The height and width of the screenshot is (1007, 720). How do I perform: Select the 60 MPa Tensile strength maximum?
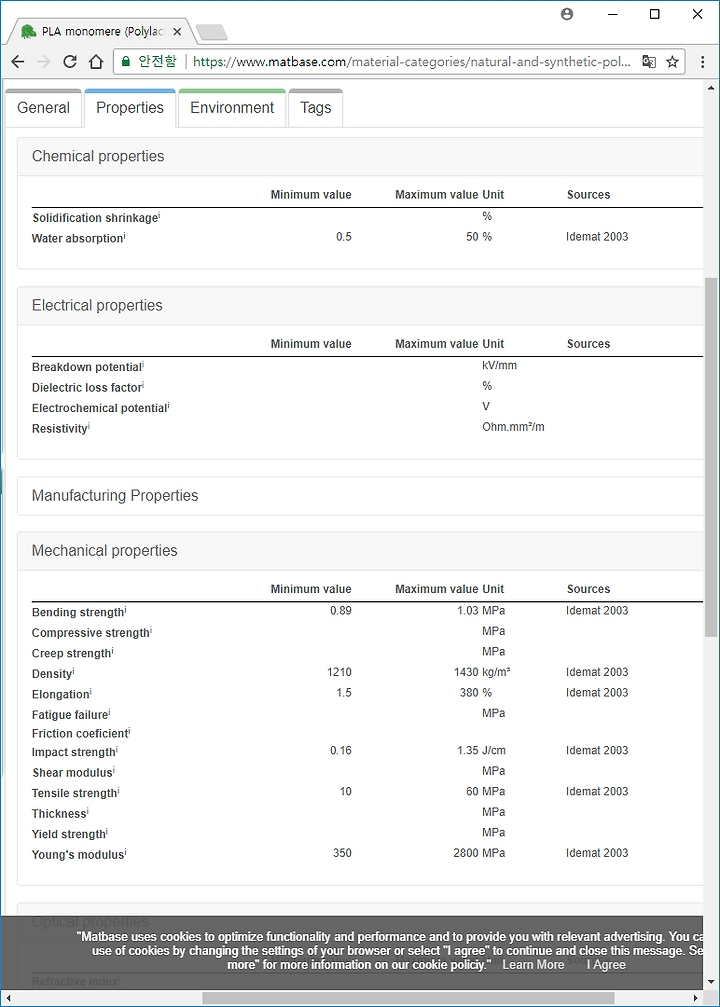coord(486,792)
